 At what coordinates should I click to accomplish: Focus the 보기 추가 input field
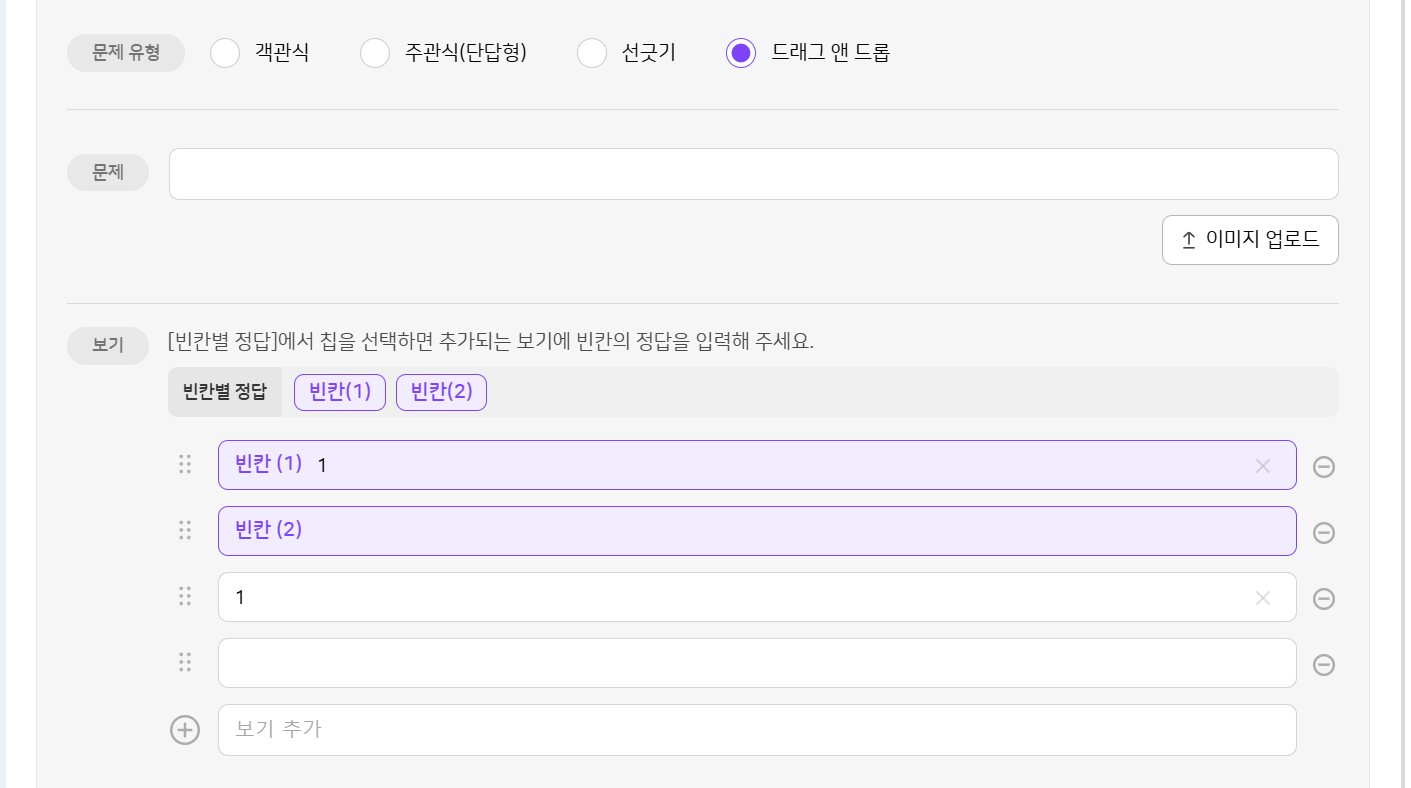[757, 730]
